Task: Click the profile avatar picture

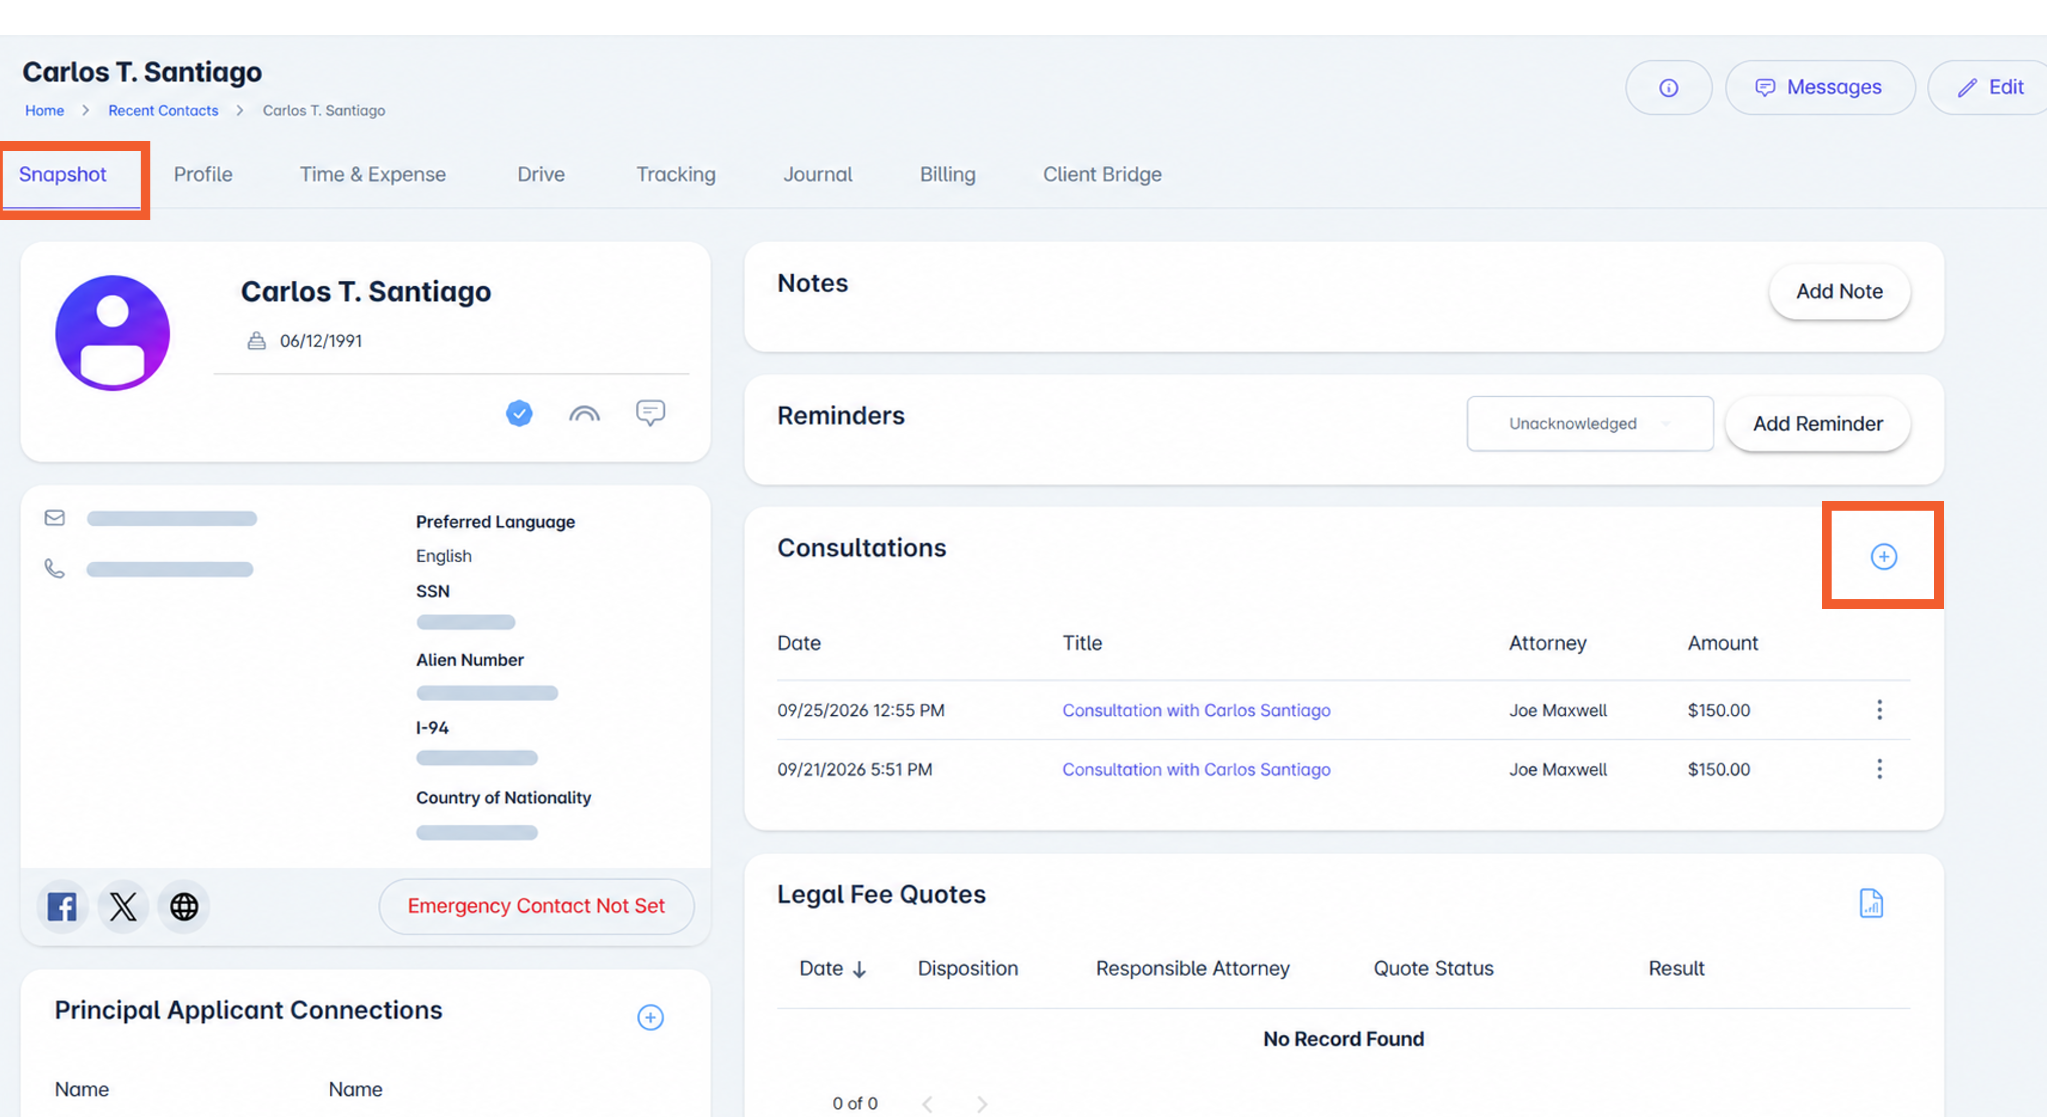Action: pyautogui.click(x=113, y=333)
